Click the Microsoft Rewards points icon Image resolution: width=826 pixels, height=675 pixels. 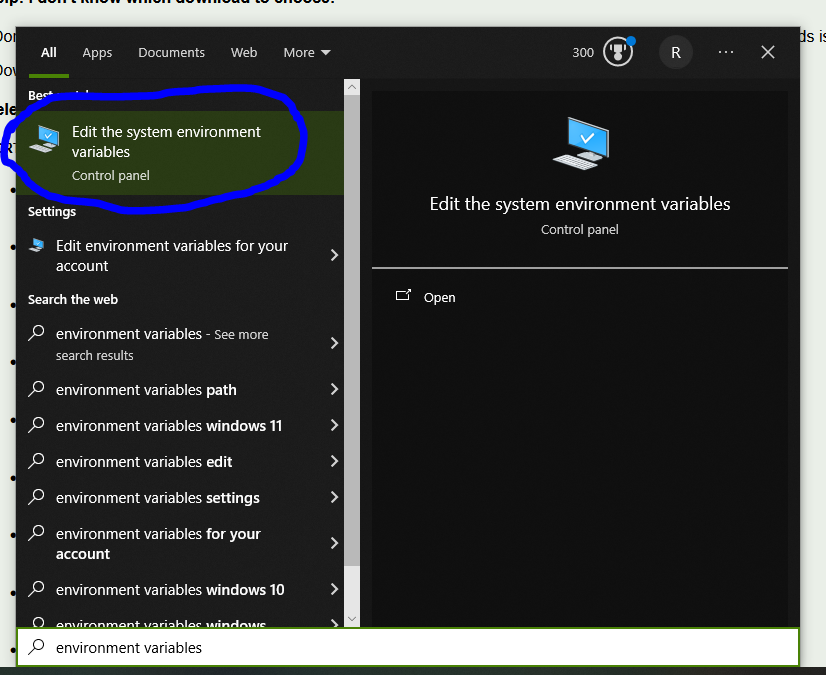(x=617, y=52)
